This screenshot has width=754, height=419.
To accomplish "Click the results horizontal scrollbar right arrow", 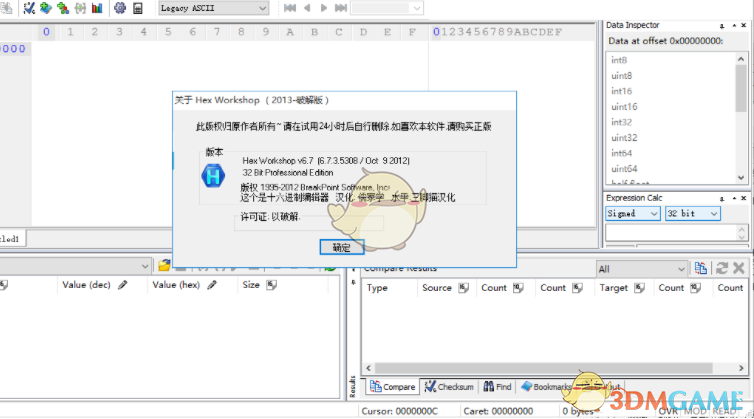I will point(741,368).
